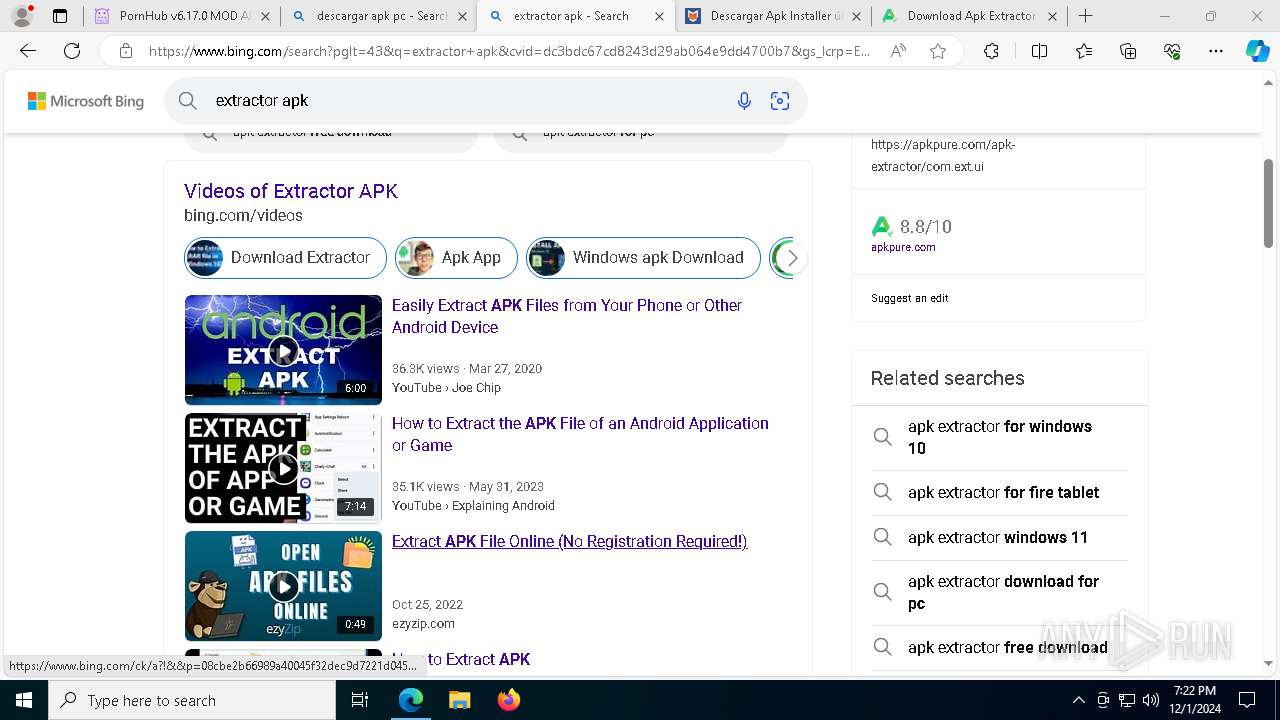Close the extractor apk search tab

[x=659, y=16]
